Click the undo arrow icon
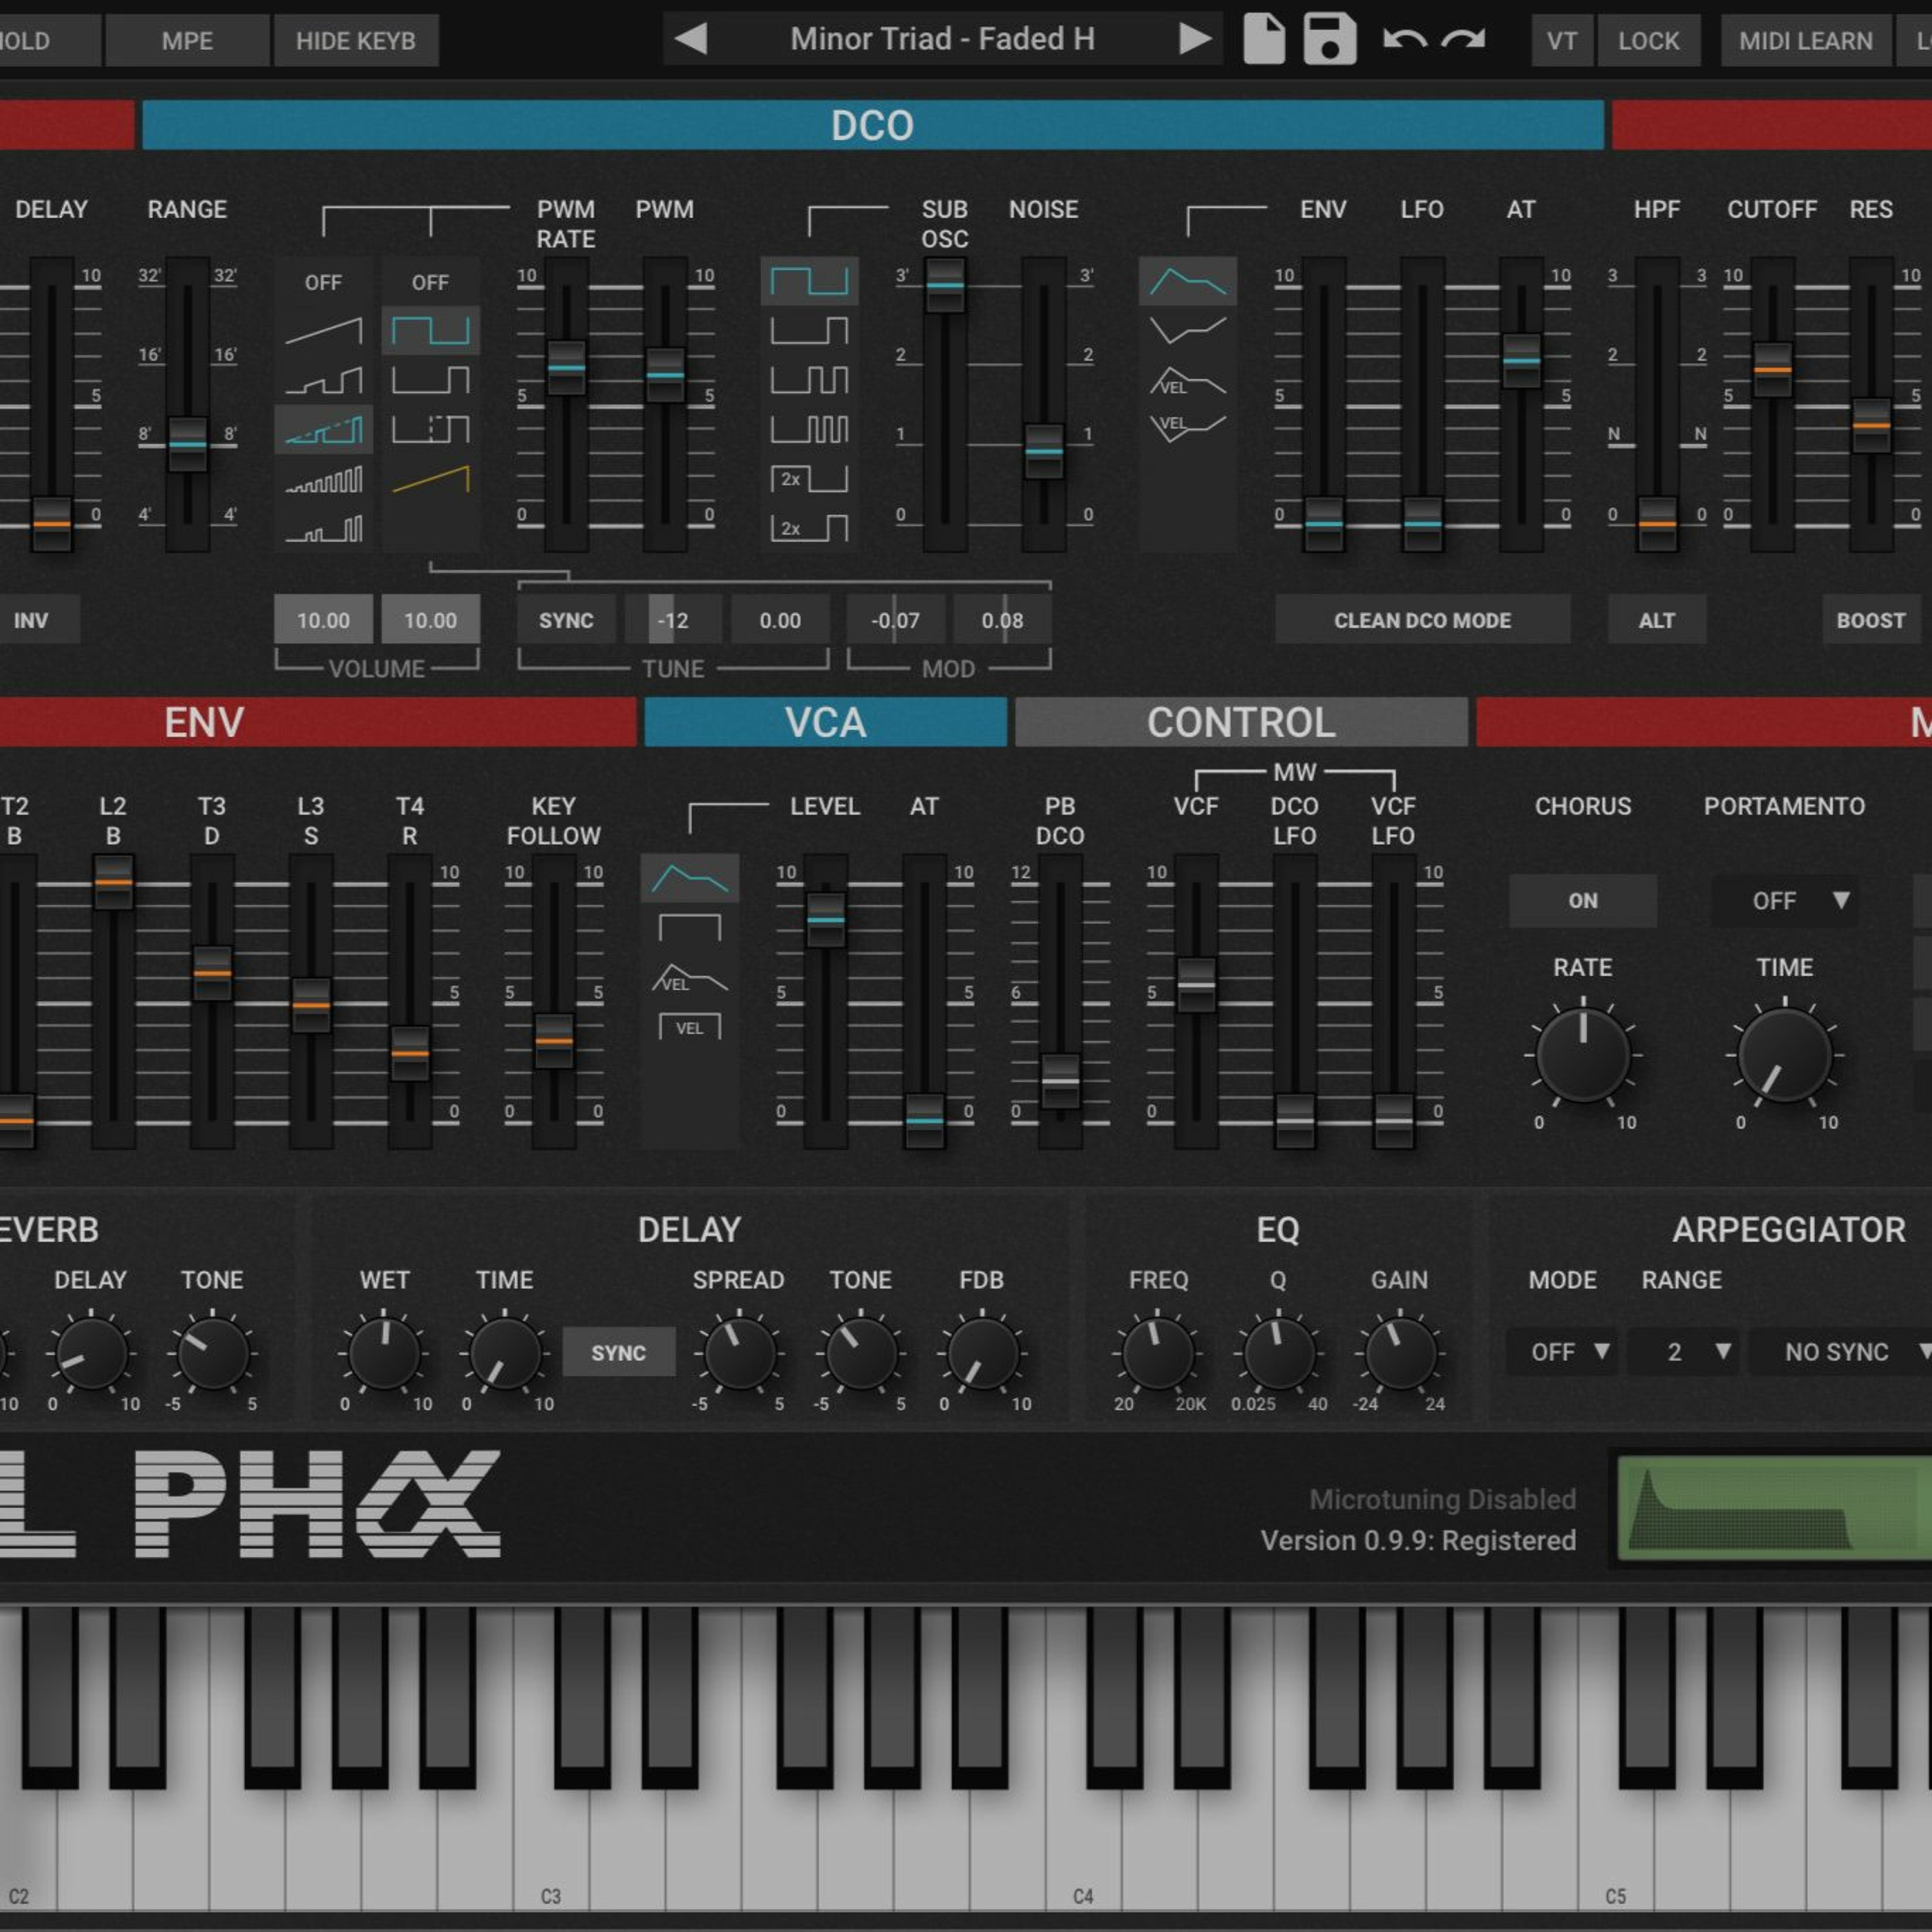 coord(1404,40)
